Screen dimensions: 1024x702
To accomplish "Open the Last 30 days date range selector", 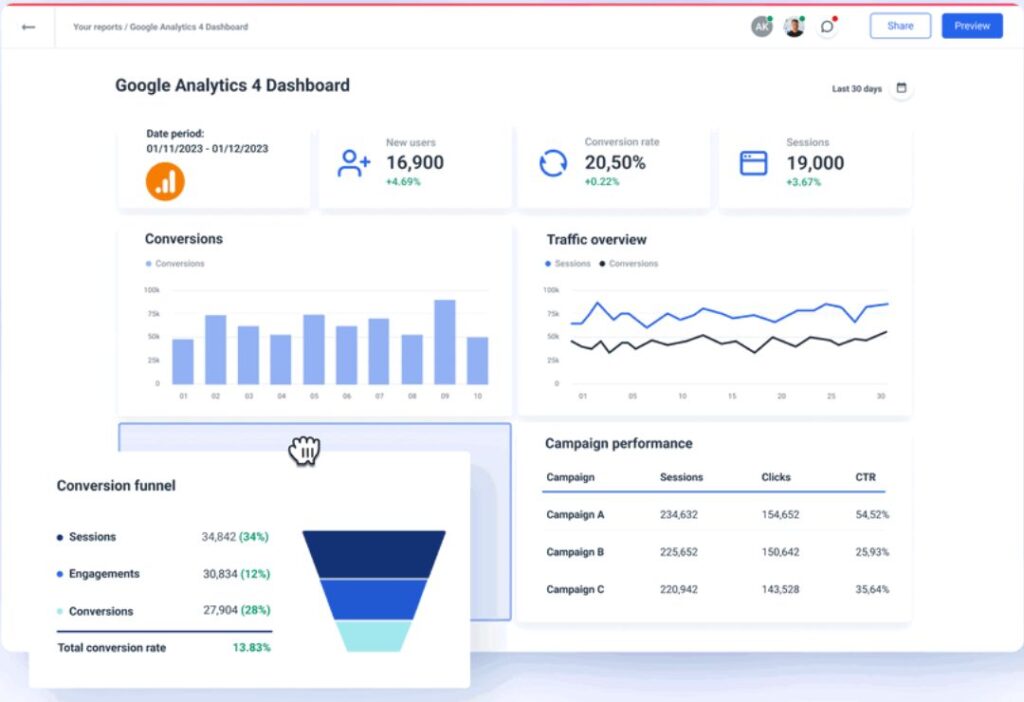I will tap(855, 88).
